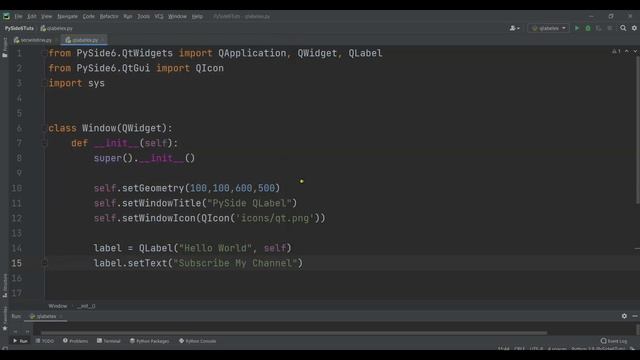
Task: Open IDE settings gear in top toolbar
Action: pyautogui.click(x=634, y=28)
